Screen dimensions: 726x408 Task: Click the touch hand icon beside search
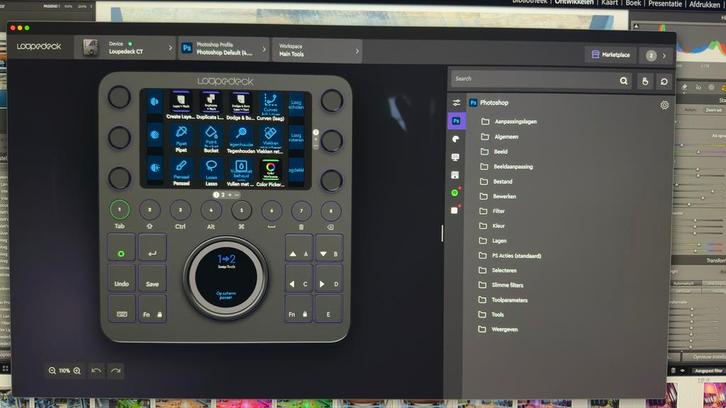[x=645, y=82]
